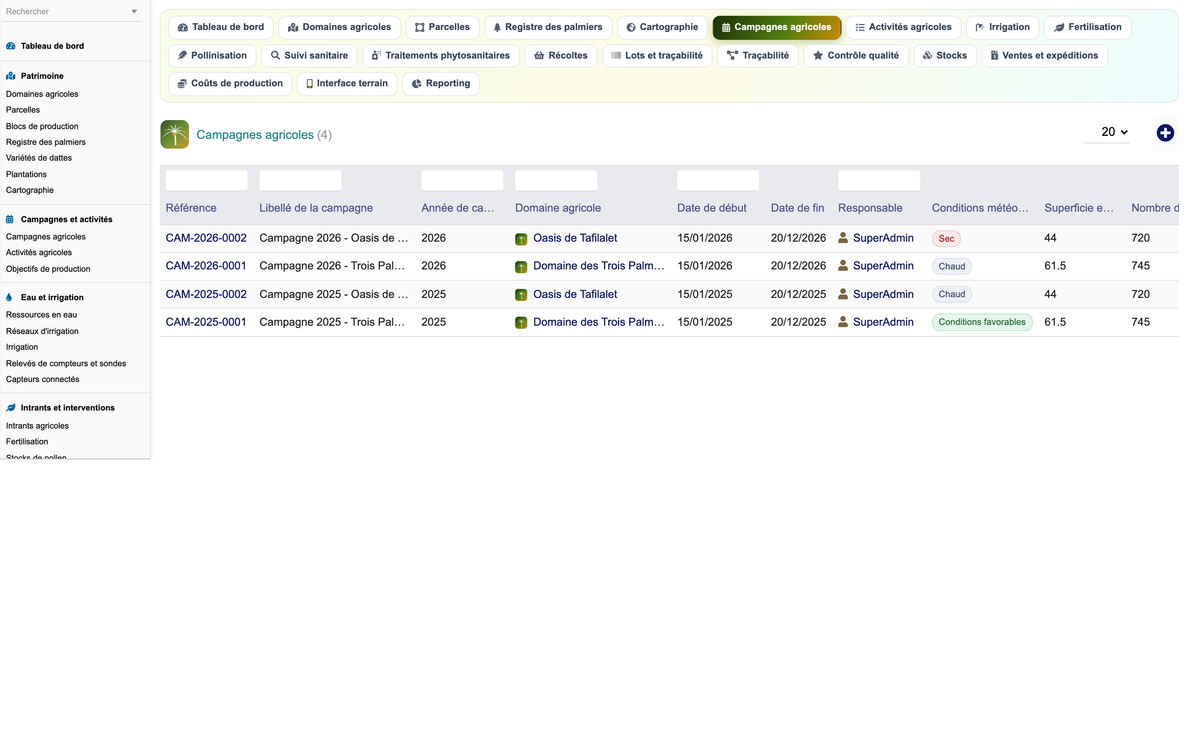Screen dimensions: 1200x743
Task: Click the Tableau de bord gauge icon in sidebar
Action: click(11, 46)
